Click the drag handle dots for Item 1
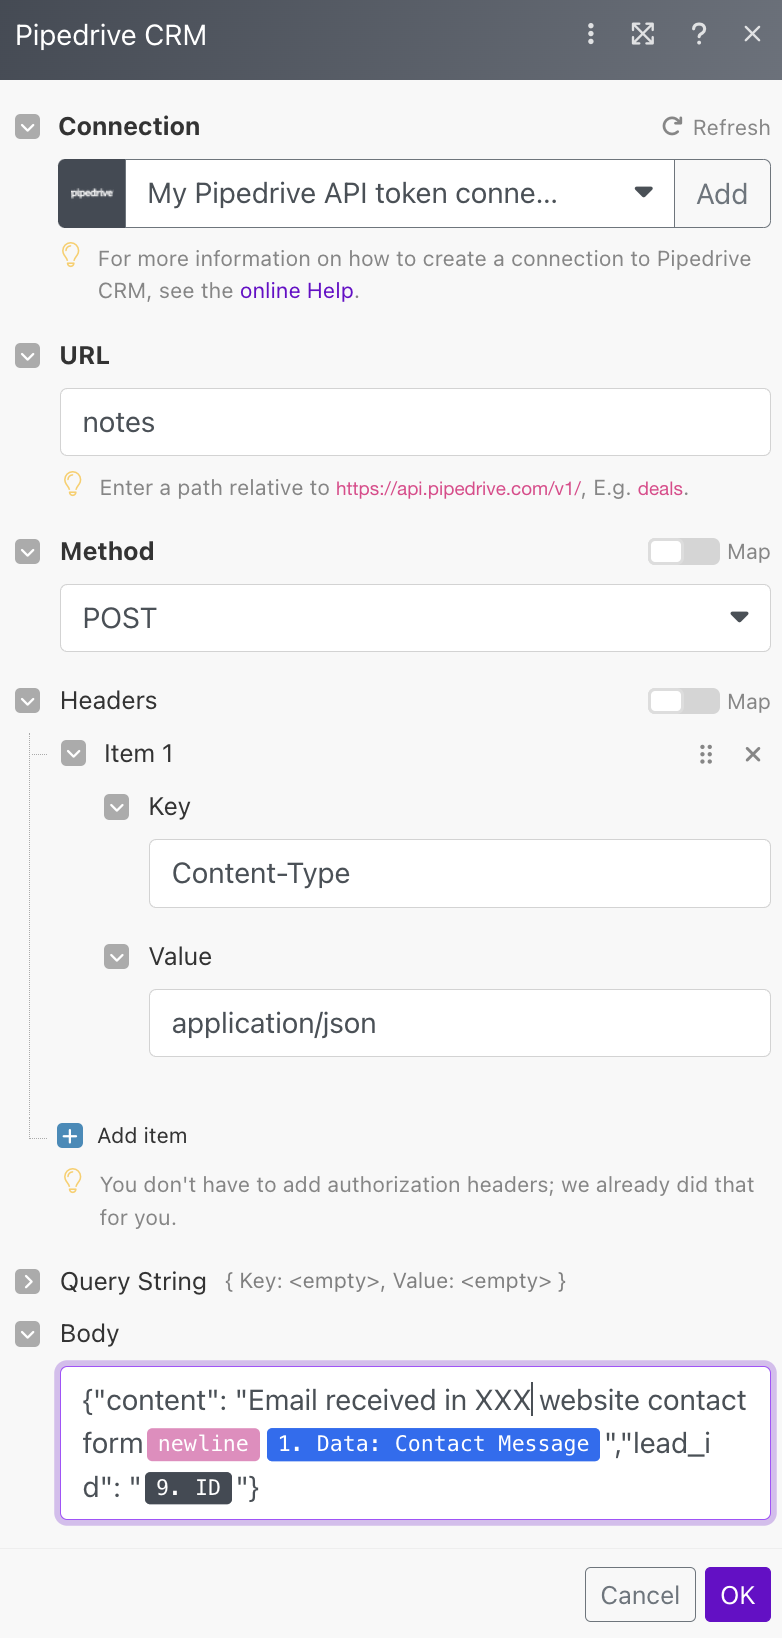The height and width of the screenshot is (1638, 782). click(x=706, y=754)
